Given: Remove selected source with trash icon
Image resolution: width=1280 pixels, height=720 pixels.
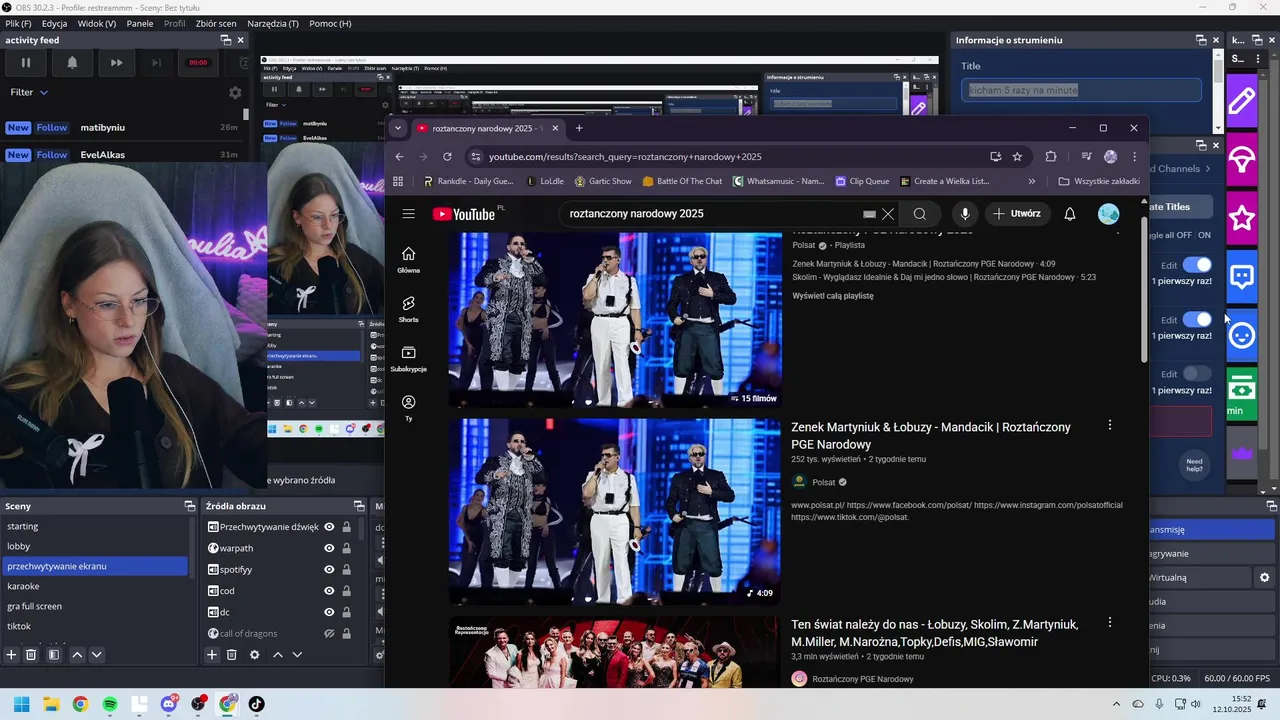Looking at the screenshot, I should click(x=231, y=655).
